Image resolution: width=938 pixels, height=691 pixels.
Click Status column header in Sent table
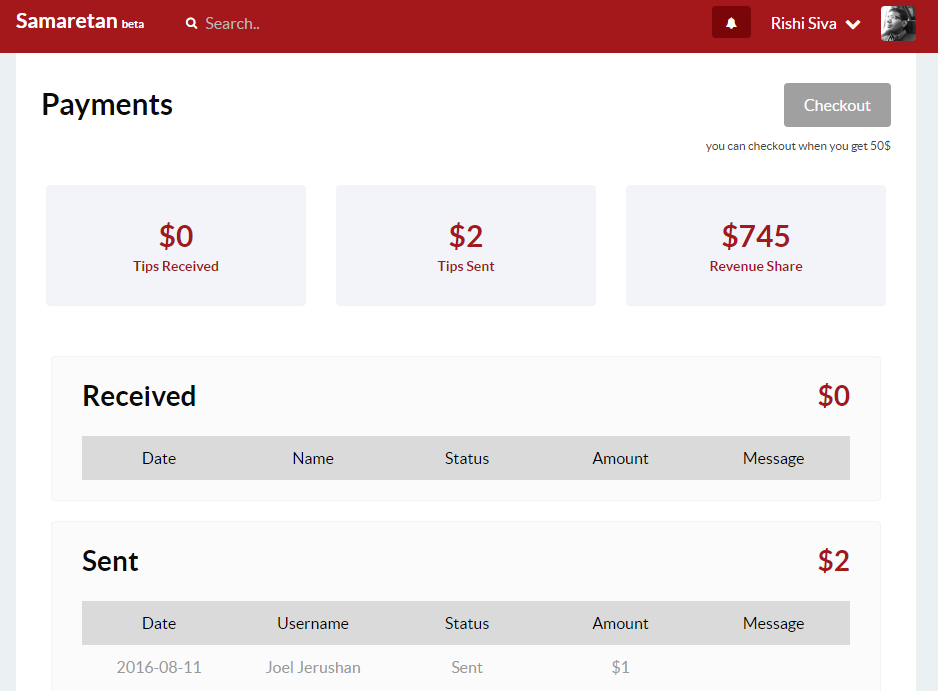pos(467,623)
